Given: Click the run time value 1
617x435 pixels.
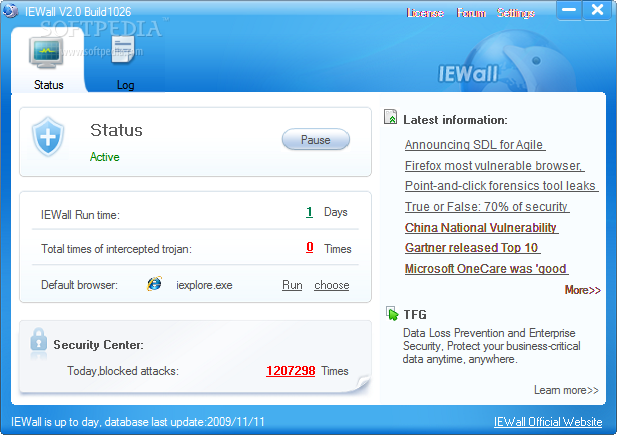Looking at the screenshot, I should click(310, 212).
